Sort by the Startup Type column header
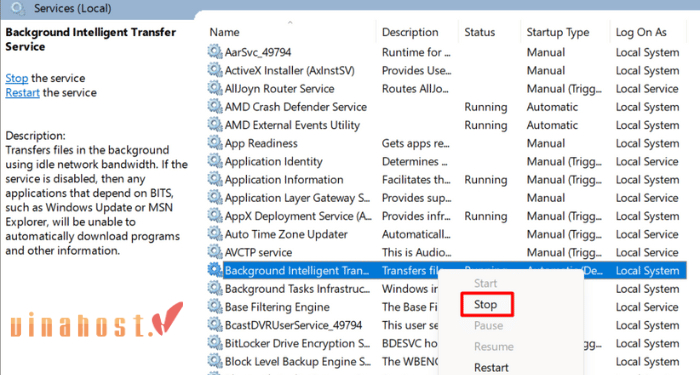Viewport: 700px width, 375px height. click(558, 32)
